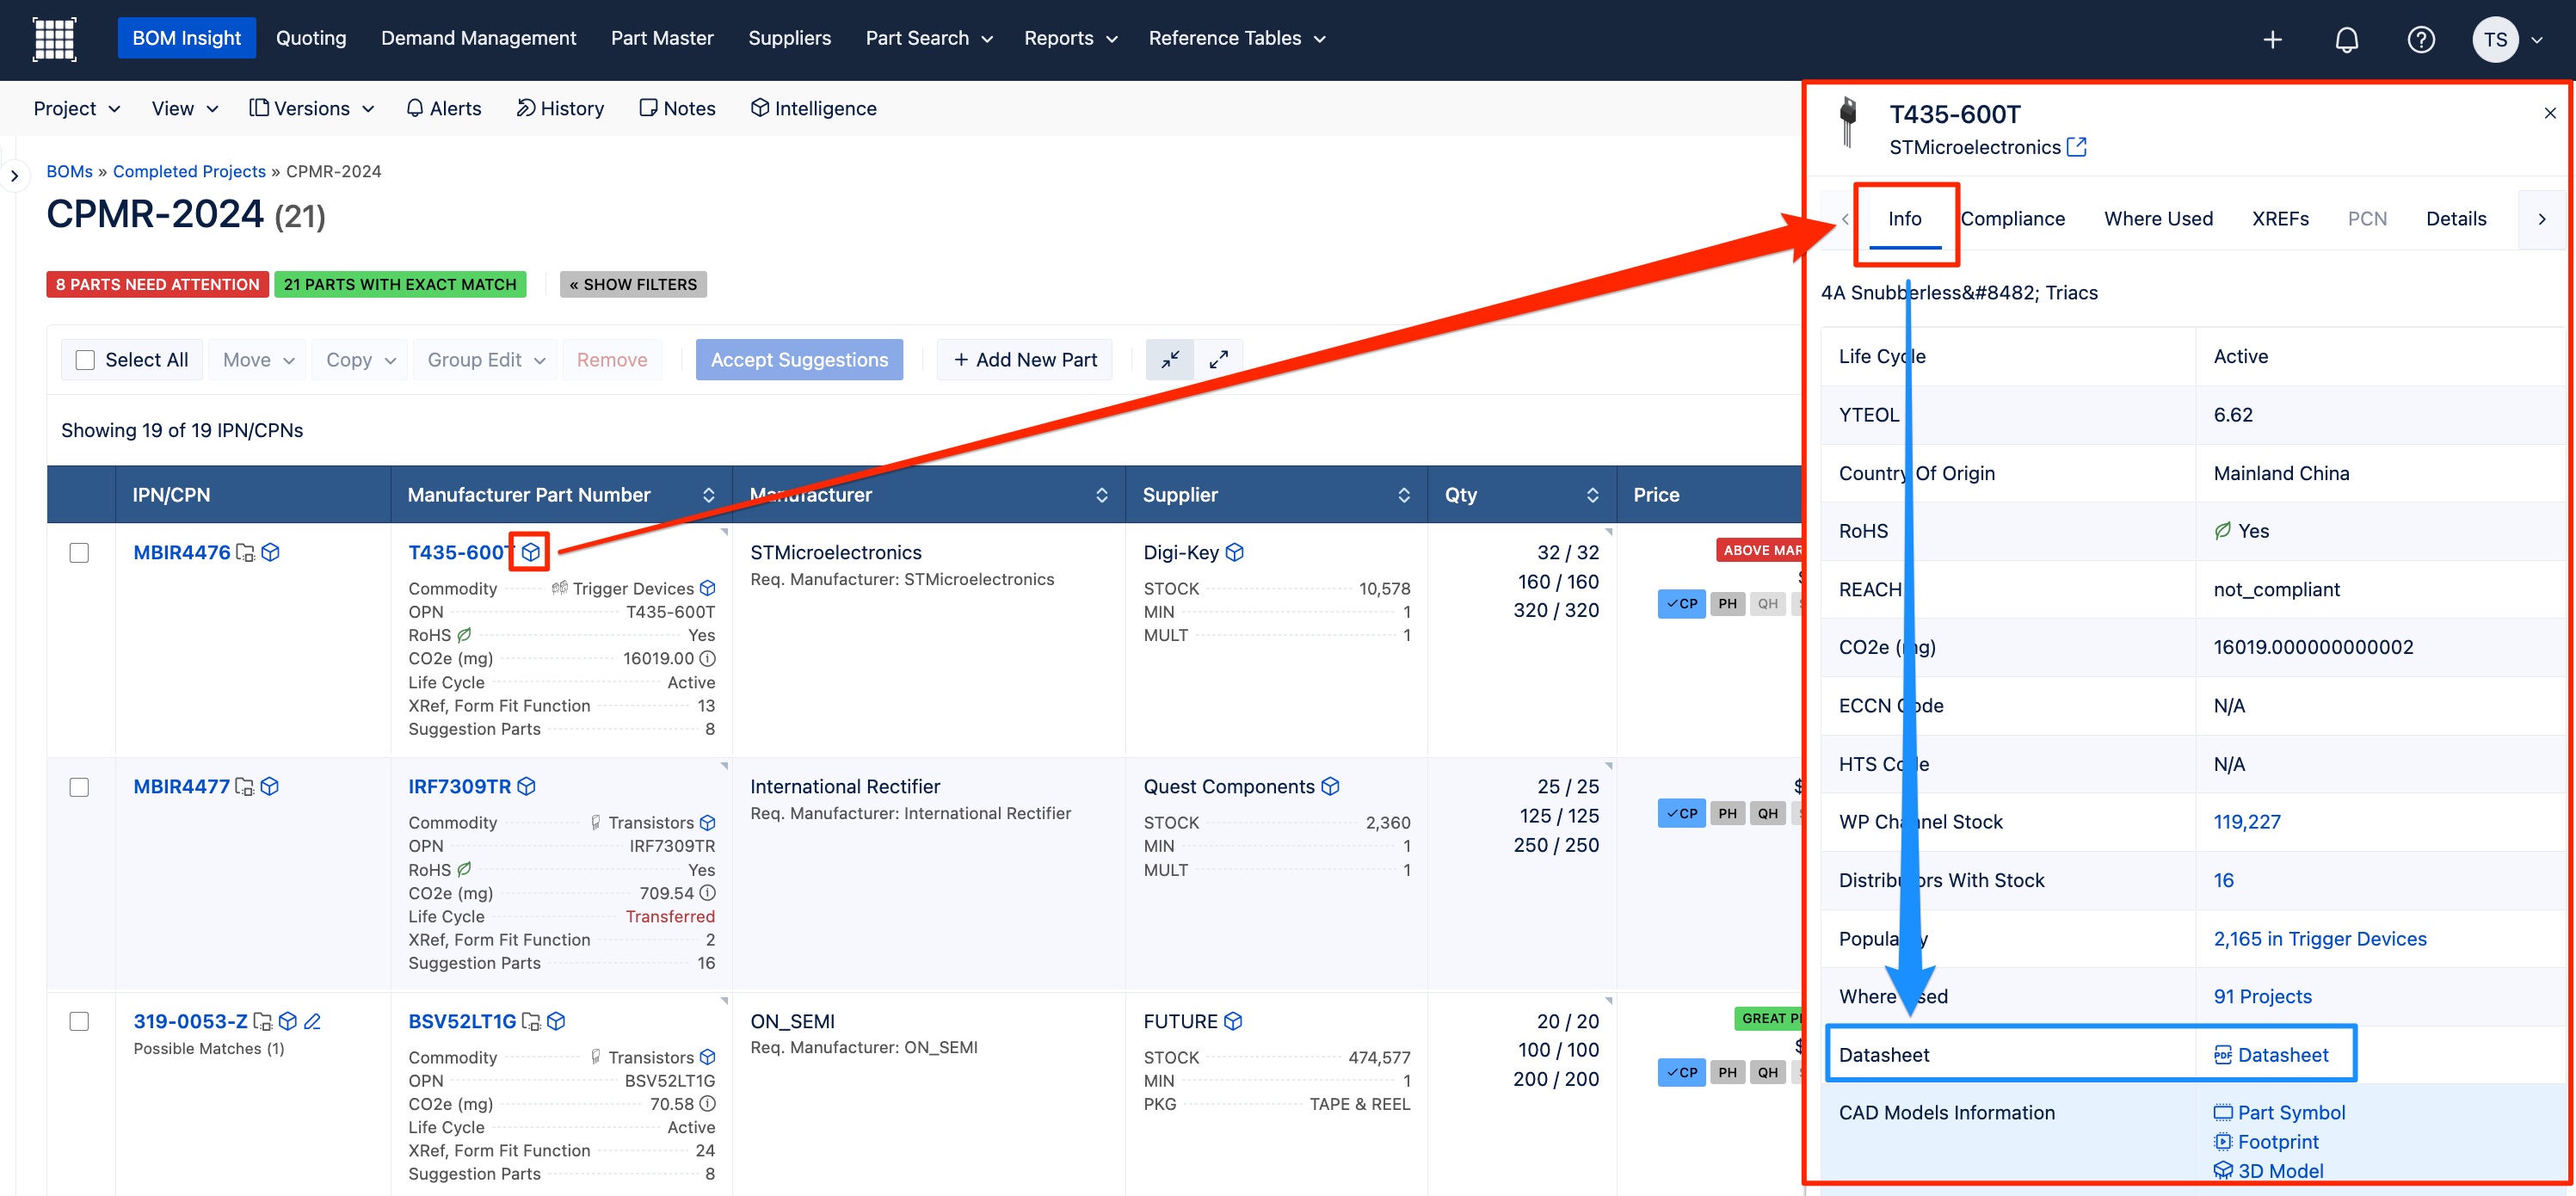Click CO2e info icon for T435-600T

pyautogui.click(x=707, y=658)
